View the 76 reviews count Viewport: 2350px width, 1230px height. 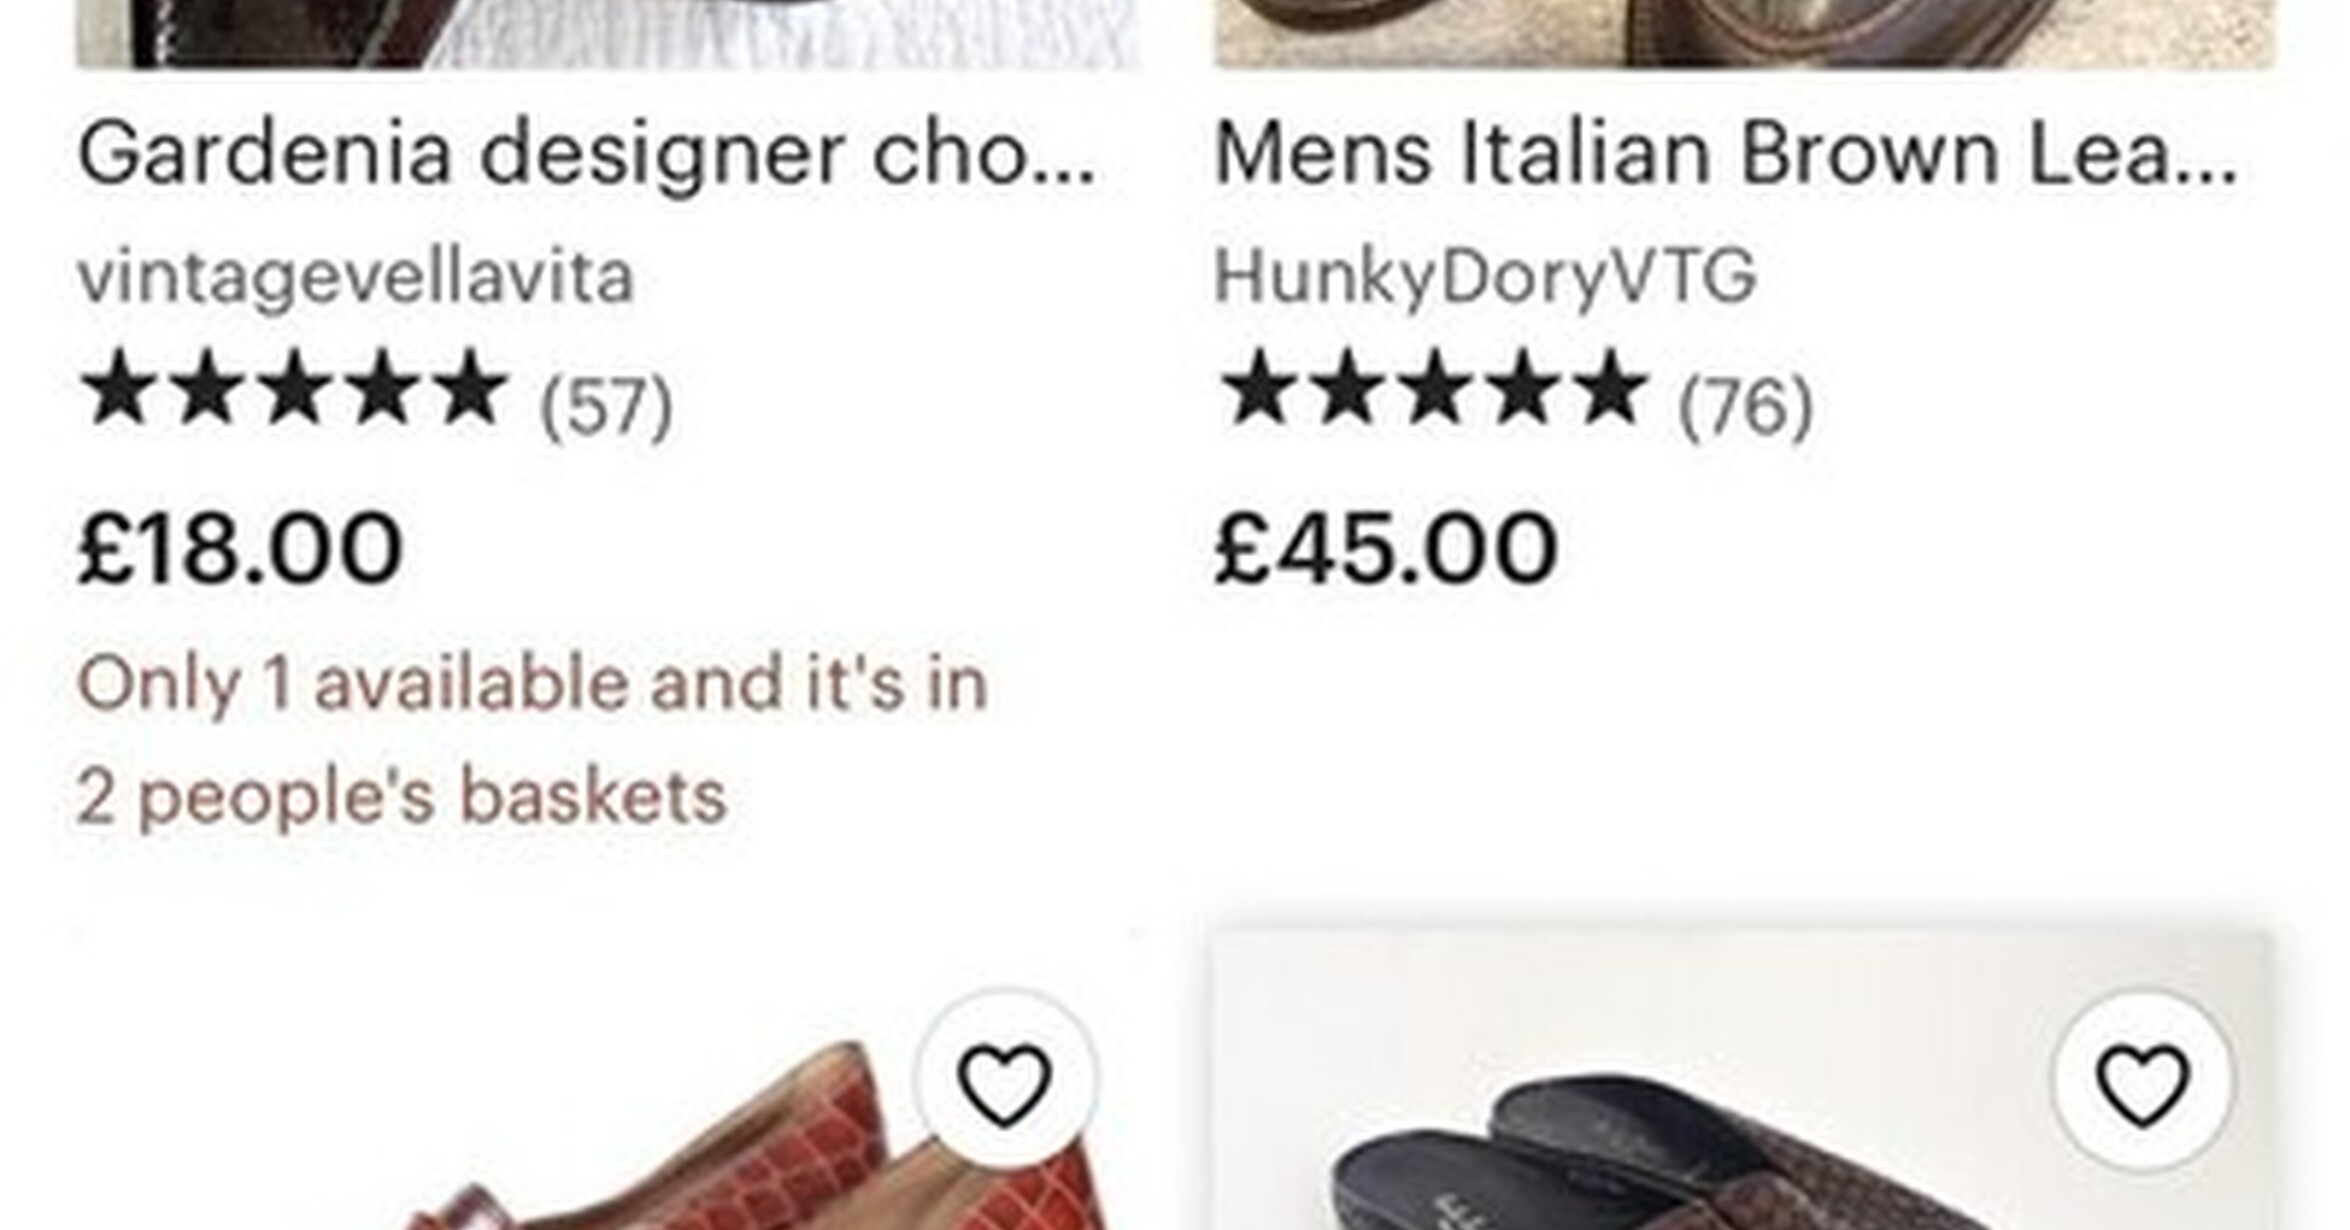[1745, 405]
